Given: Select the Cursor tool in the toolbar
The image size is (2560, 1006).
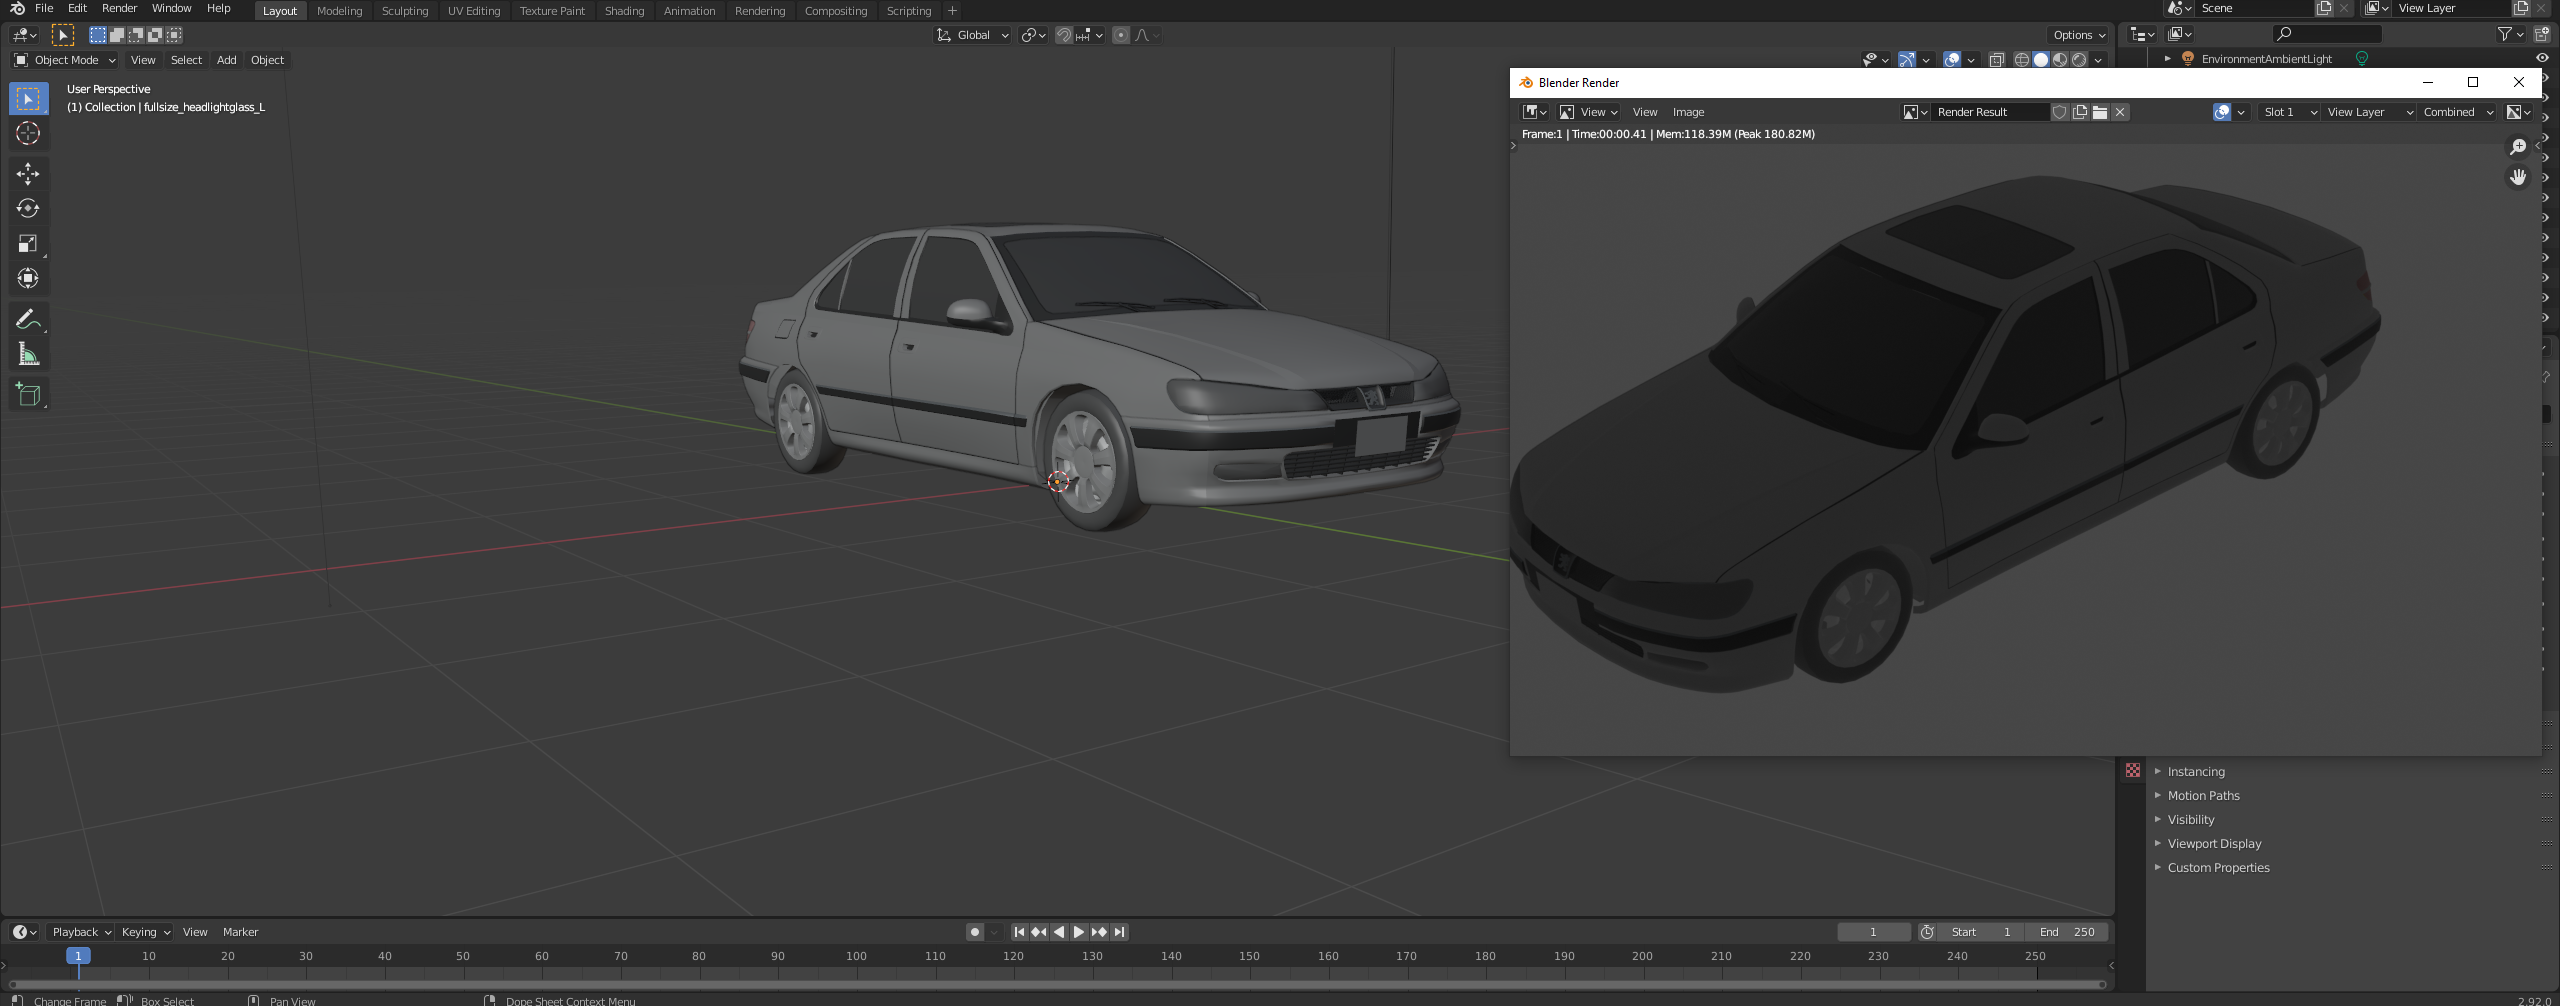Looking at the screenshot, I should coord(28,134).
